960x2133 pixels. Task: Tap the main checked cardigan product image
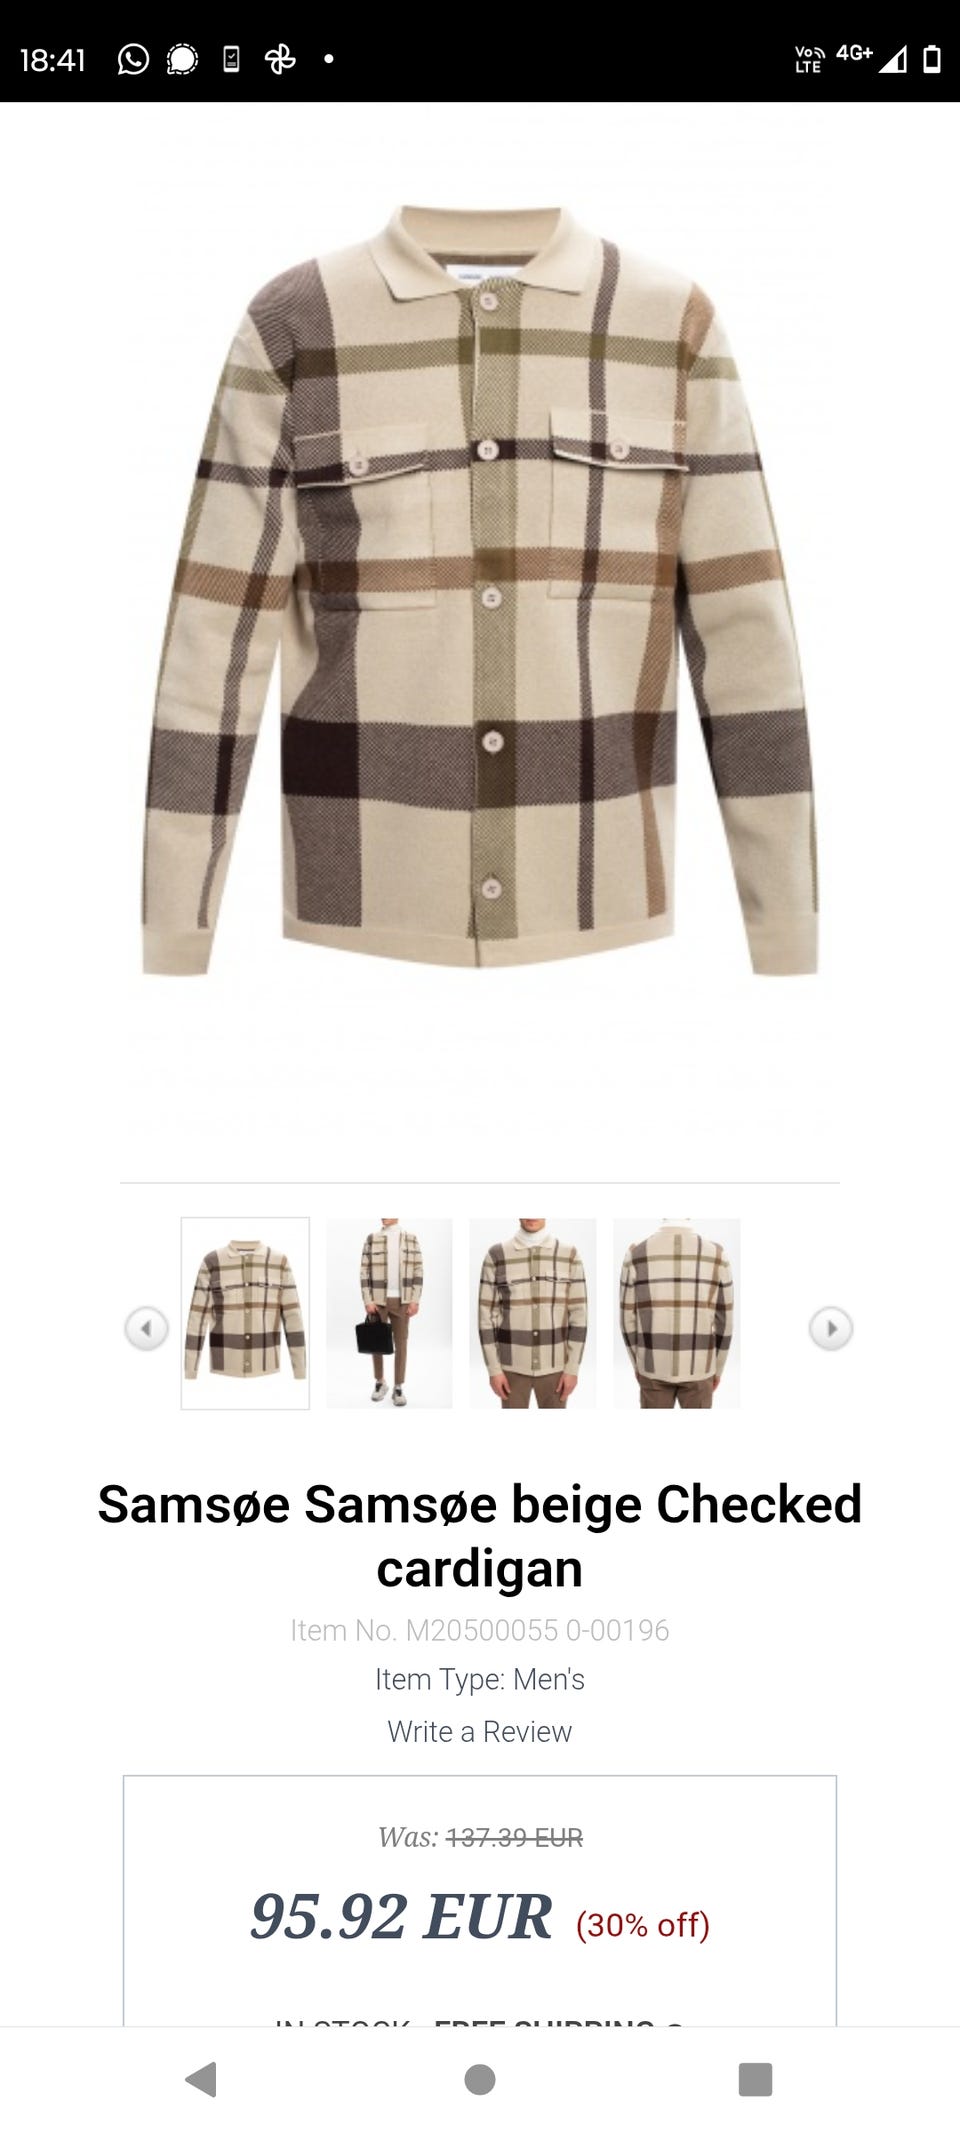click(x=480, y=590)
